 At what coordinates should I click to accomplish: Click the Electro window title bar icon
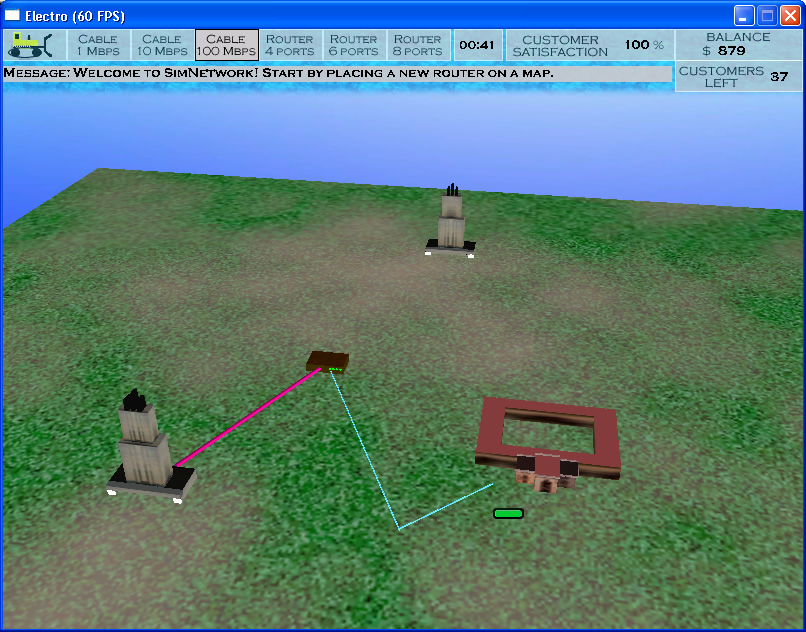13,15
